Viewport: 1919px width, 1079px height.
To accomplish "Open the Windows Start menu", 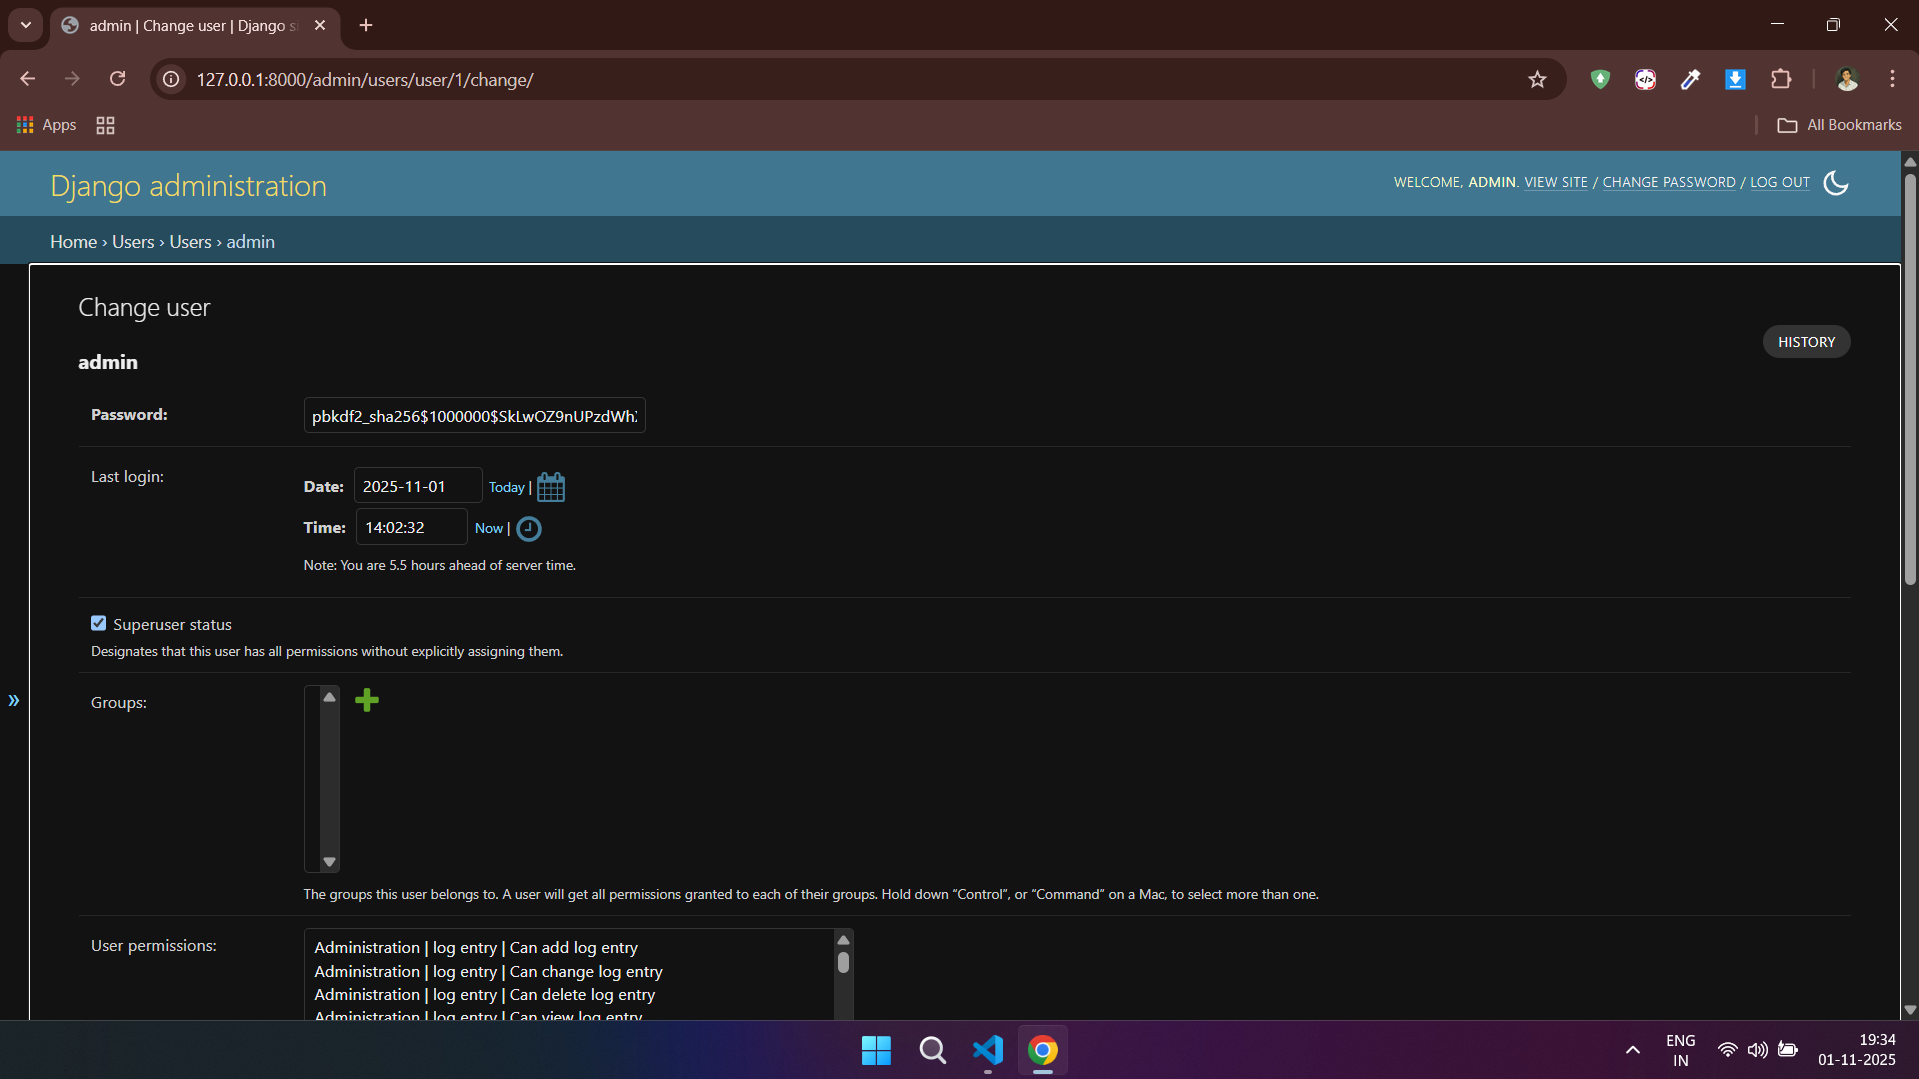I will tap(876, 1050).
